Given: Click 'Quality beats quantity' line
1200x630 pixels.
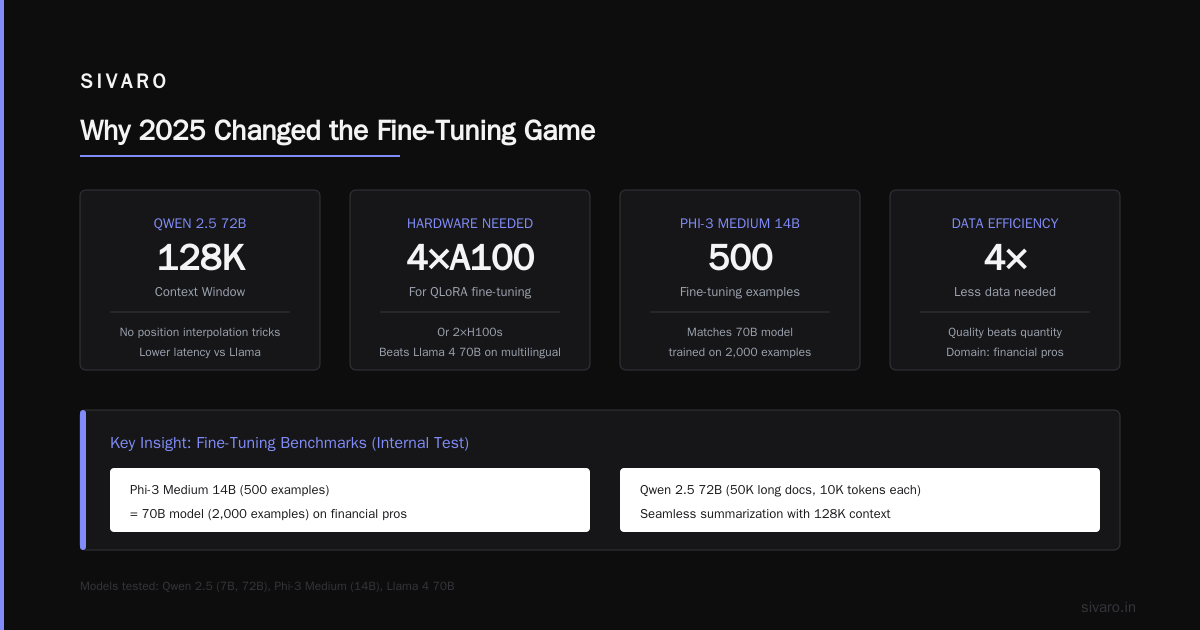Looking at the screenshot, I should pyautogui.click(x=1005, y=332).
